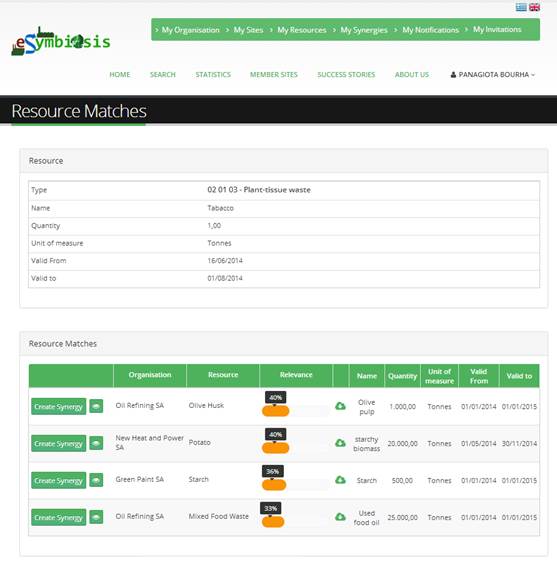Click the 36% relevance bar for Starch

coord(274,485)
